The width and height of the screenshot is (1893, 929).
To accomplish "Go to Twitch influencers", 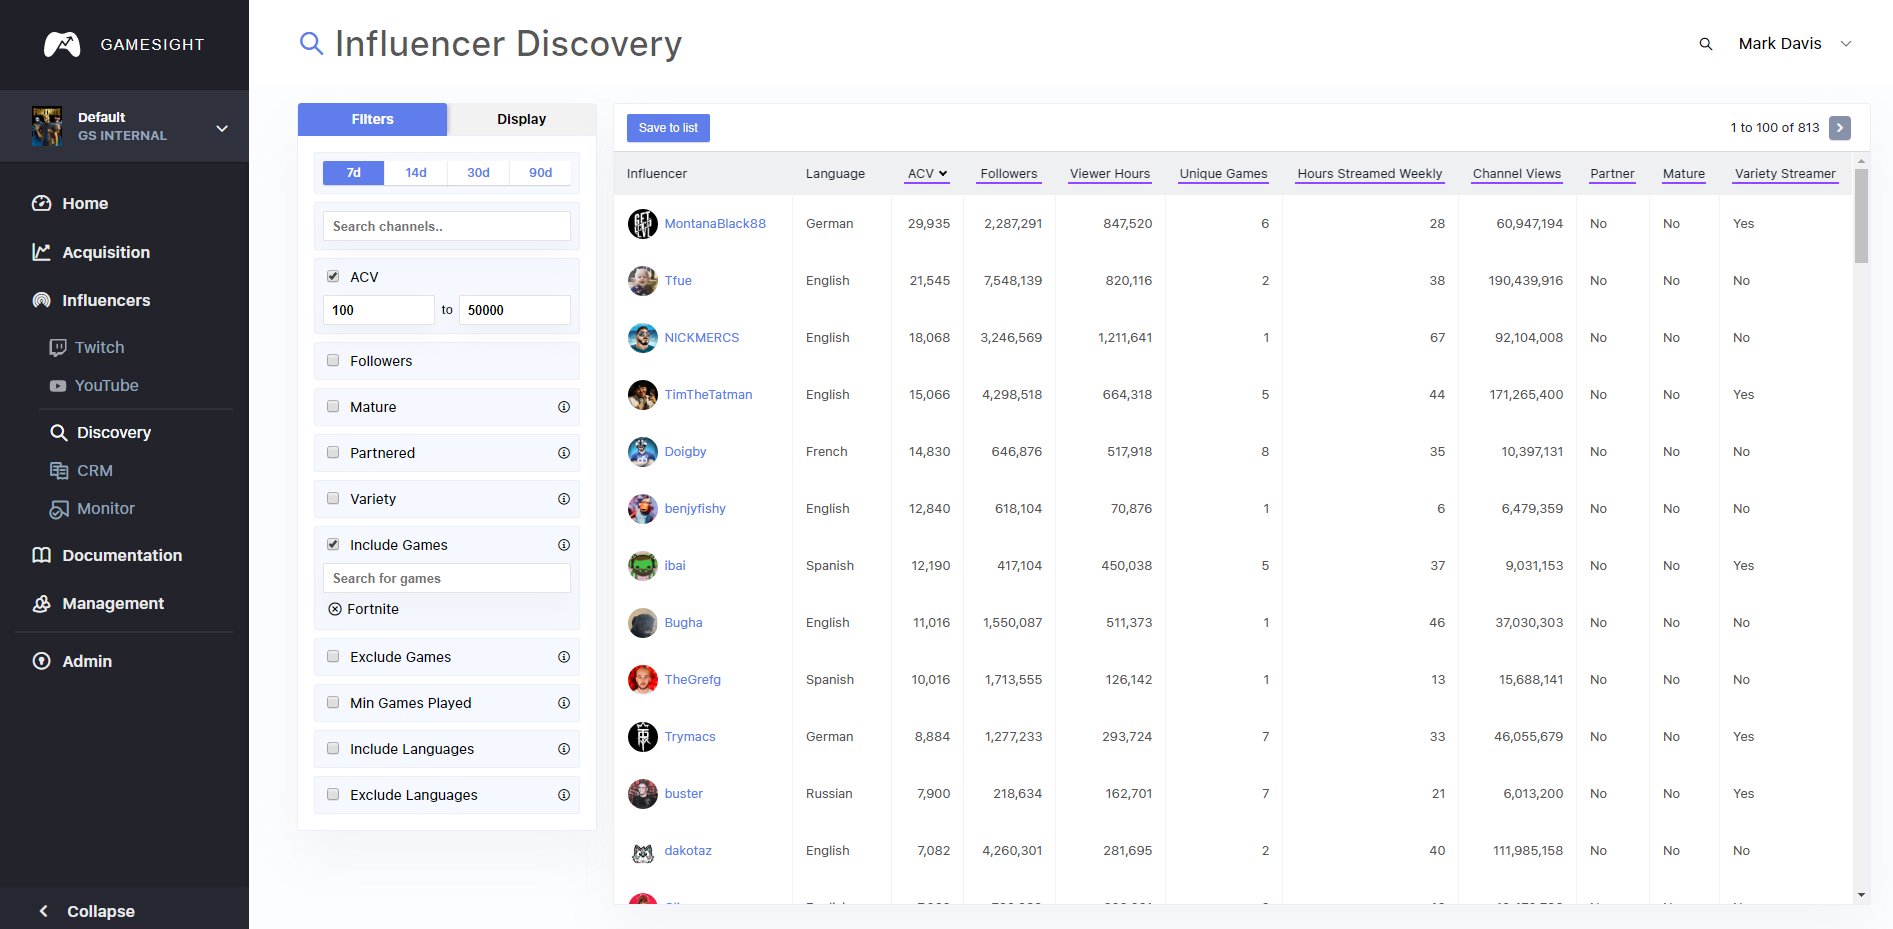I will pos(87,347).
